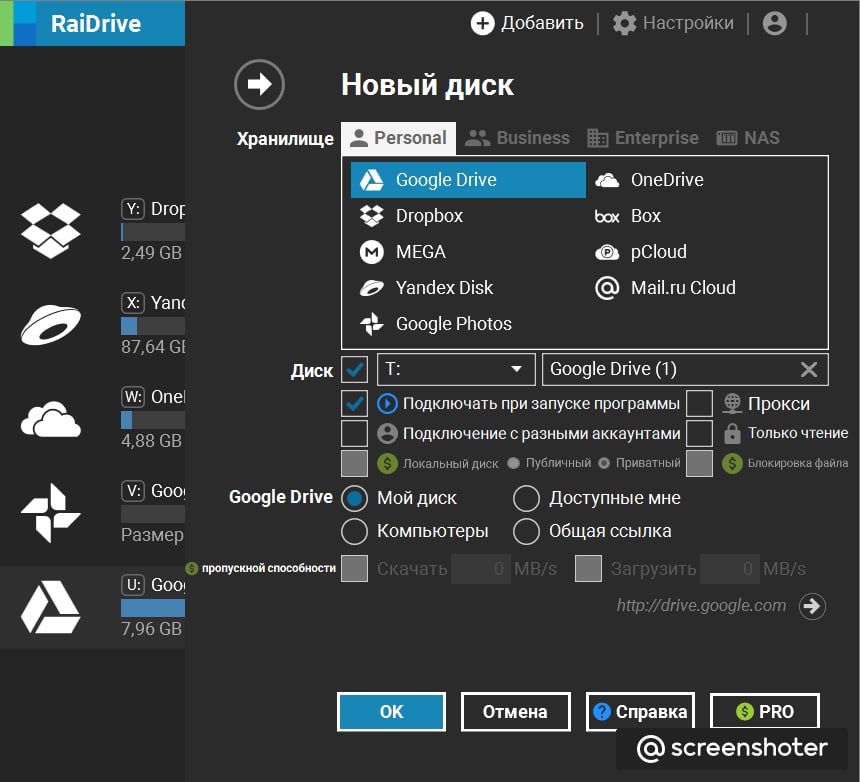Open help with the Справка button
The width and height of the screenshot is (860, 782).
pos(640,712)
